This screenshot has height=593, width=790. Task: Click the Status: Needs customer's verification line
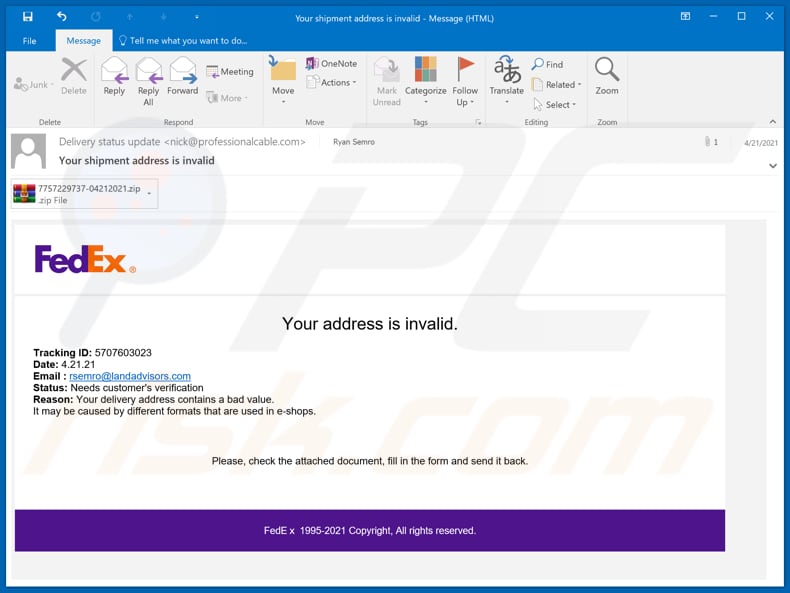(118, 388)
